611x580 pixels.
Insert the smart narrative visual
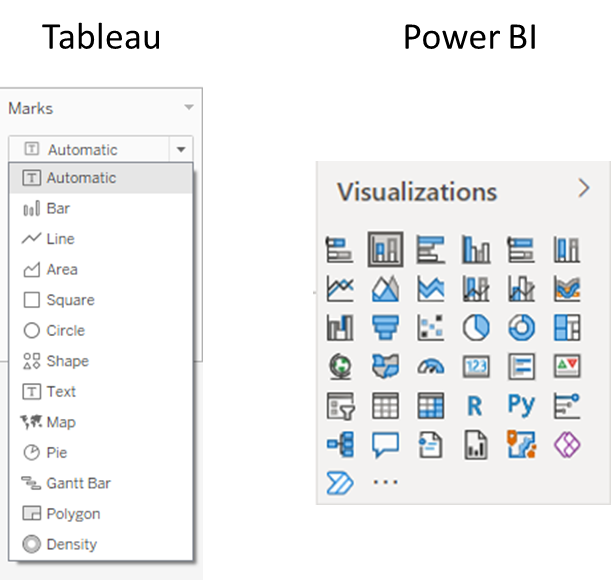431,445
